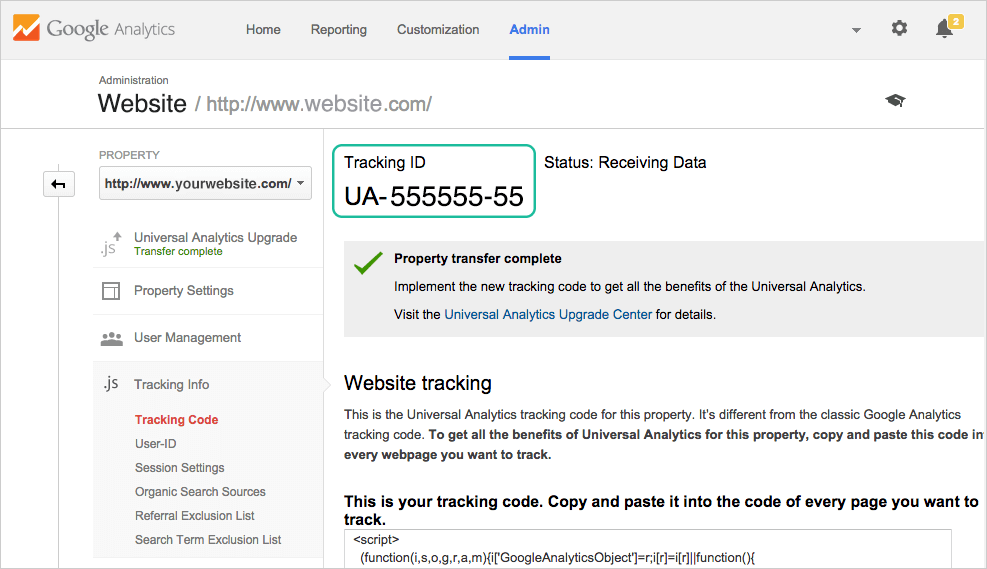
Task: Click the Status: Receiving Data text
Action: [x=625, y=162]
